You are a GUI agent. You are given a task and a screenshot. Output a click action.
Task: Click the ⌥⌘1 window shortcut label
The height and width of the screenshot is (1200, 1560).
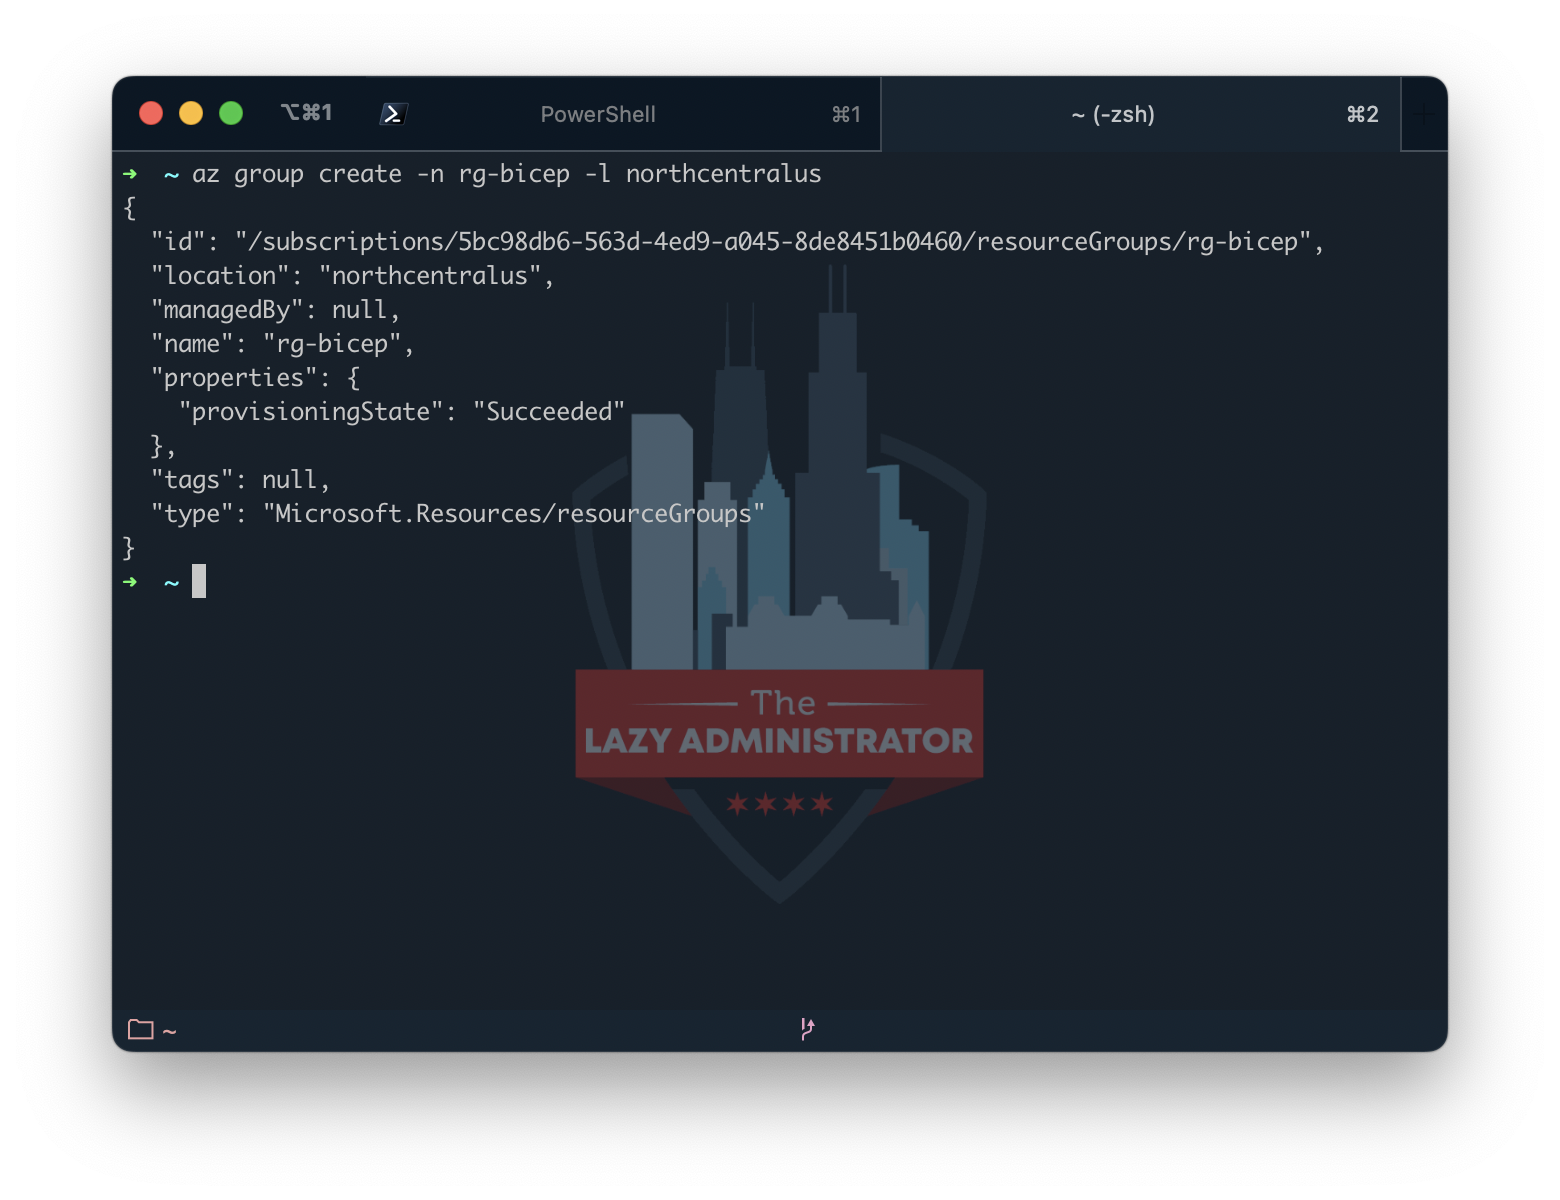tap(306, 112)
